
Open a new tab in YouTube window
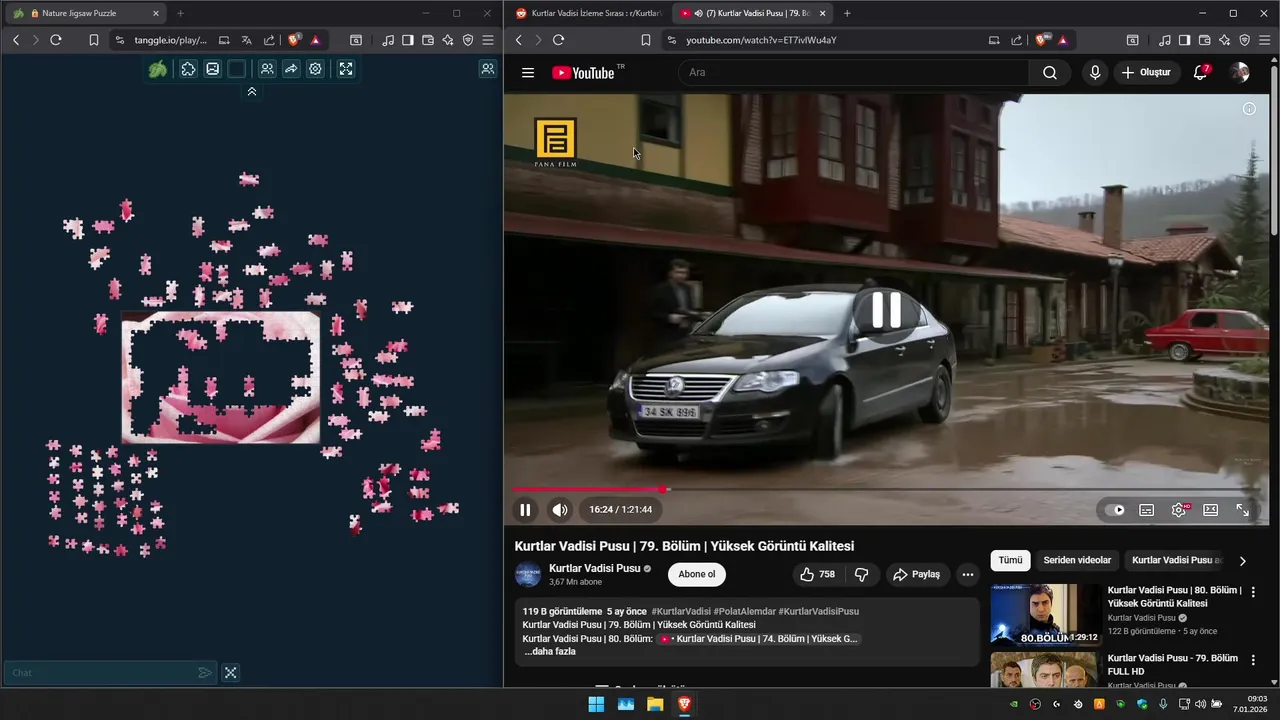(847, 13)
